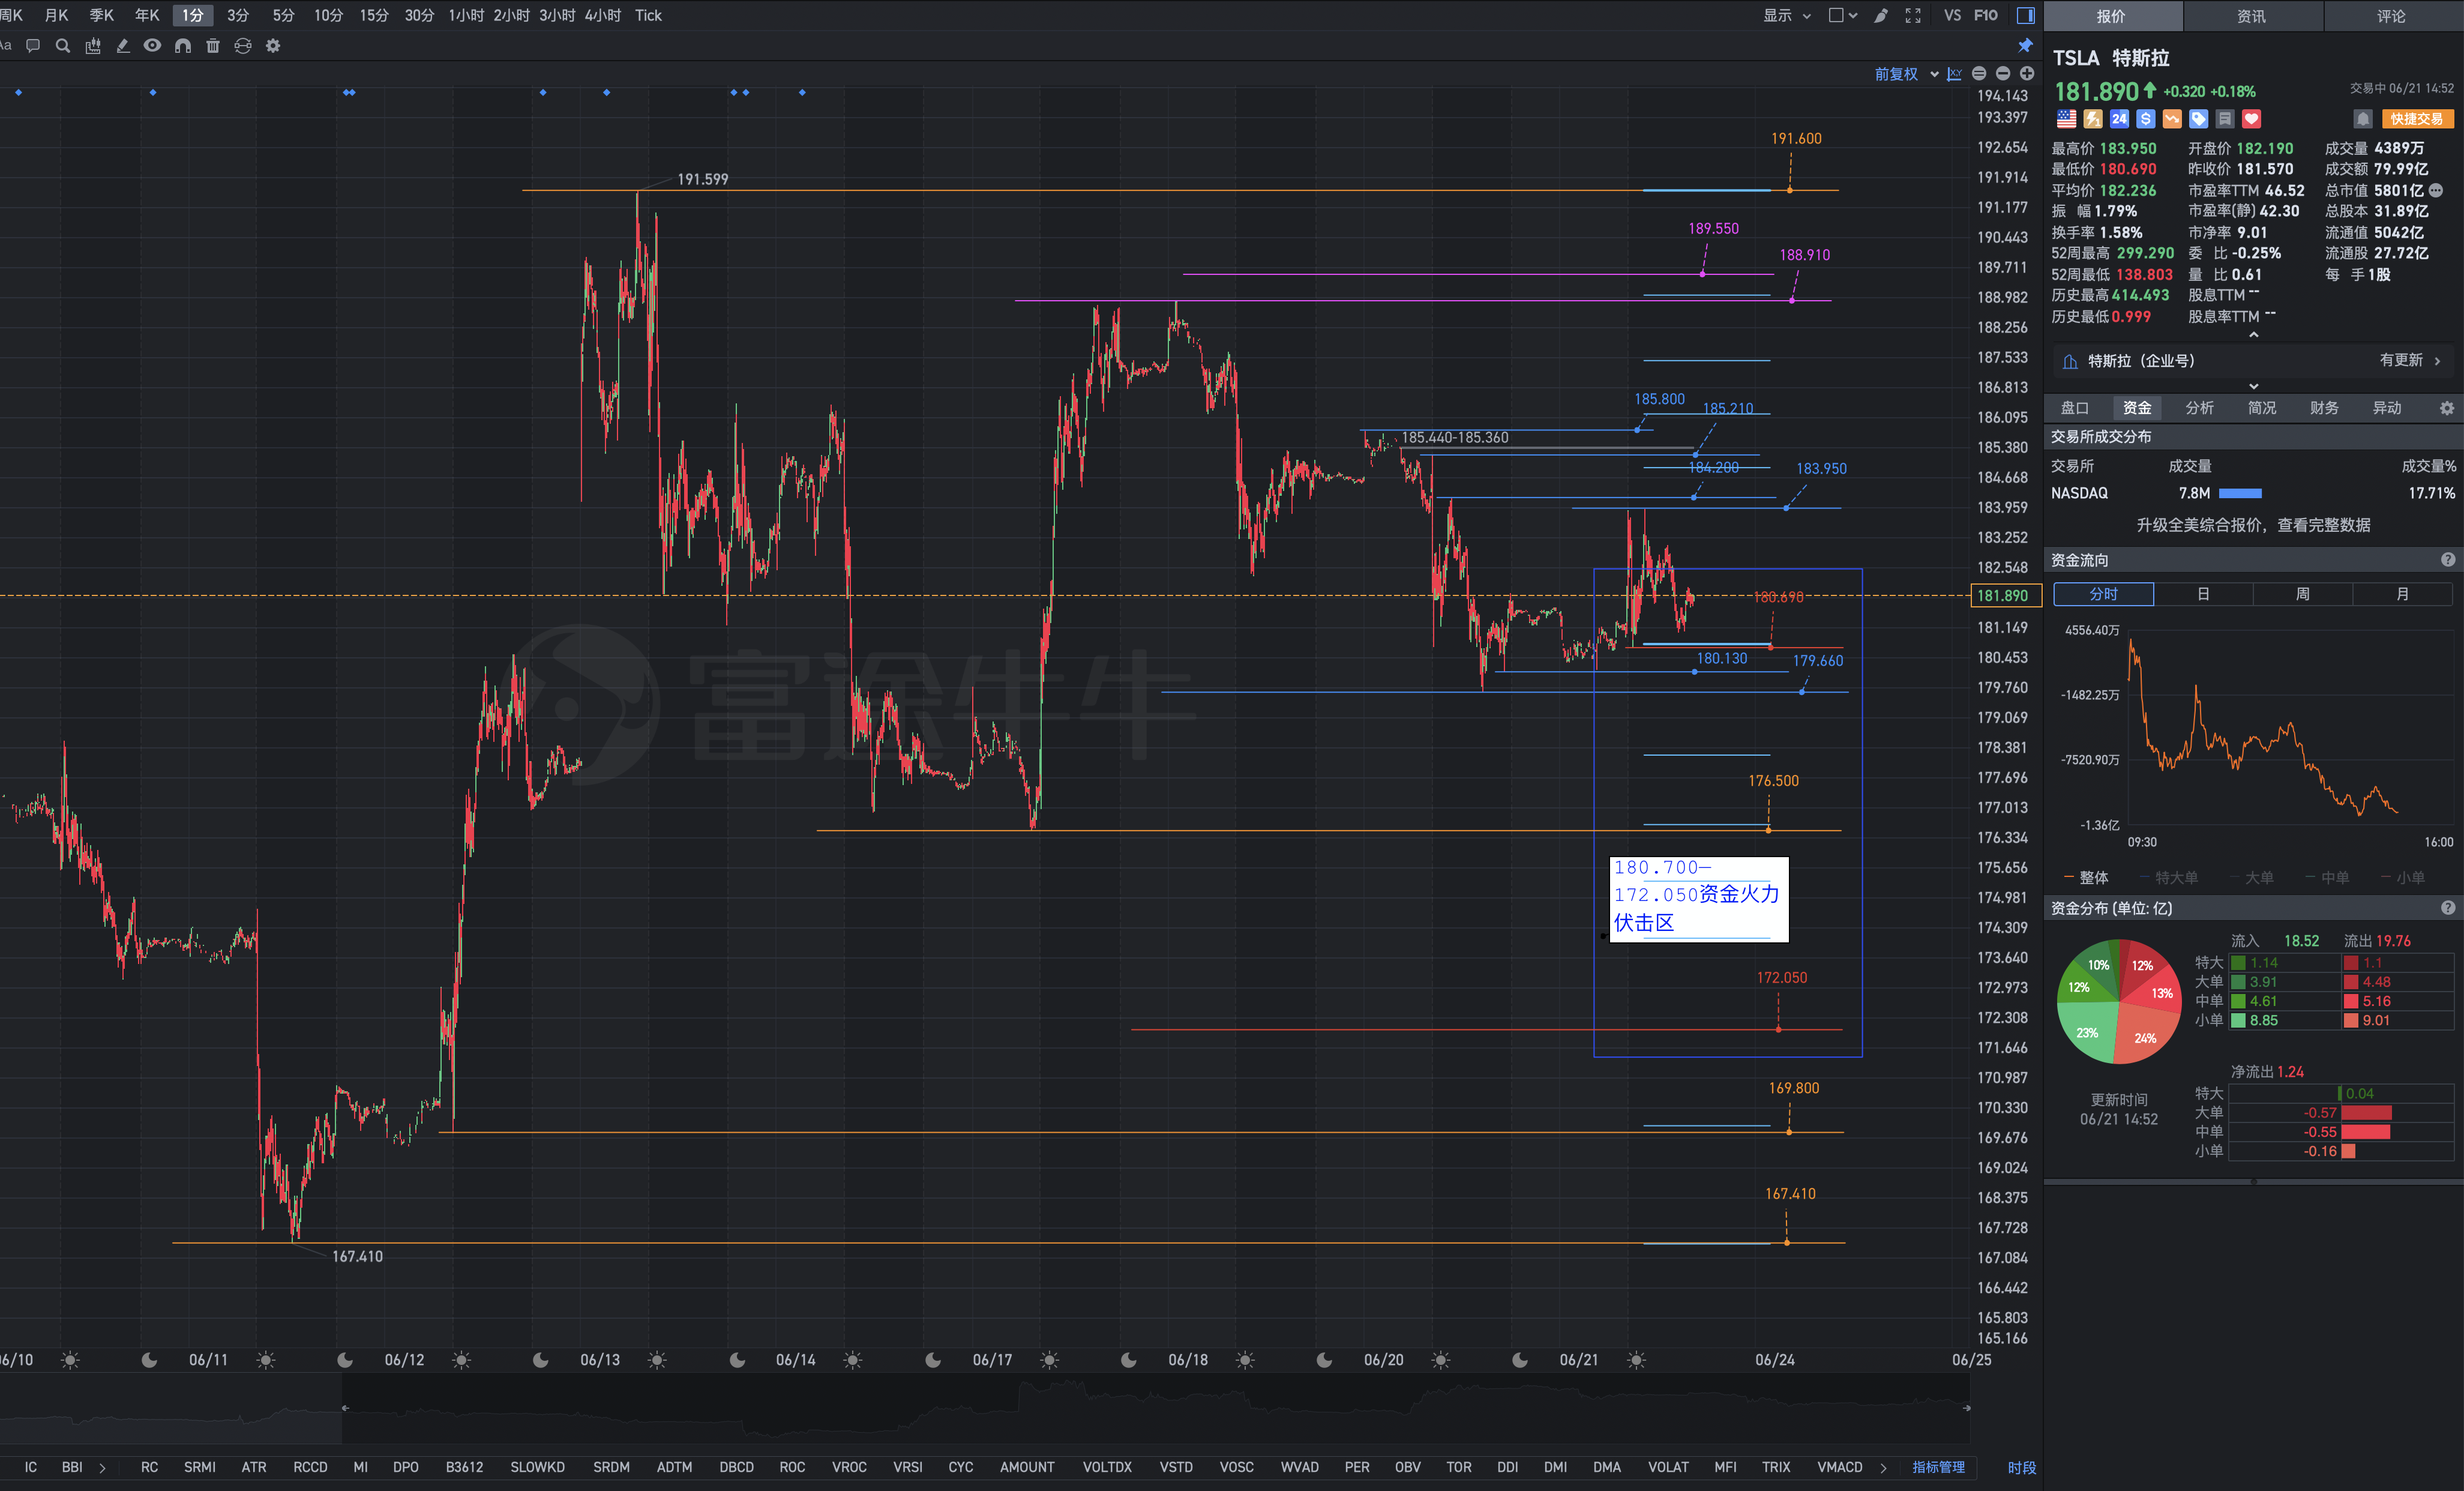Switch chart to 30分 interval
The width and height of the screenshot is (2464, 1491).
(x=419, y=15)
